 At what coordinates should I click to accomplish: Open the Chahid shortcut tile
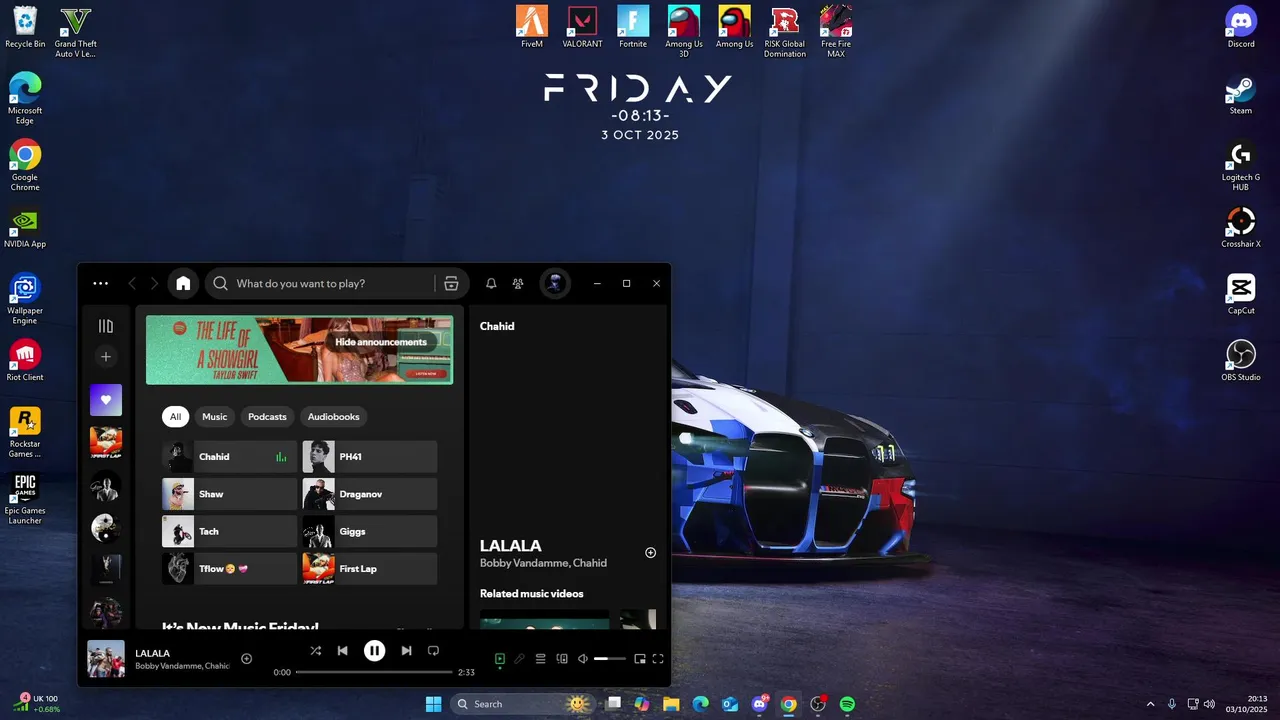coord(229,457)
